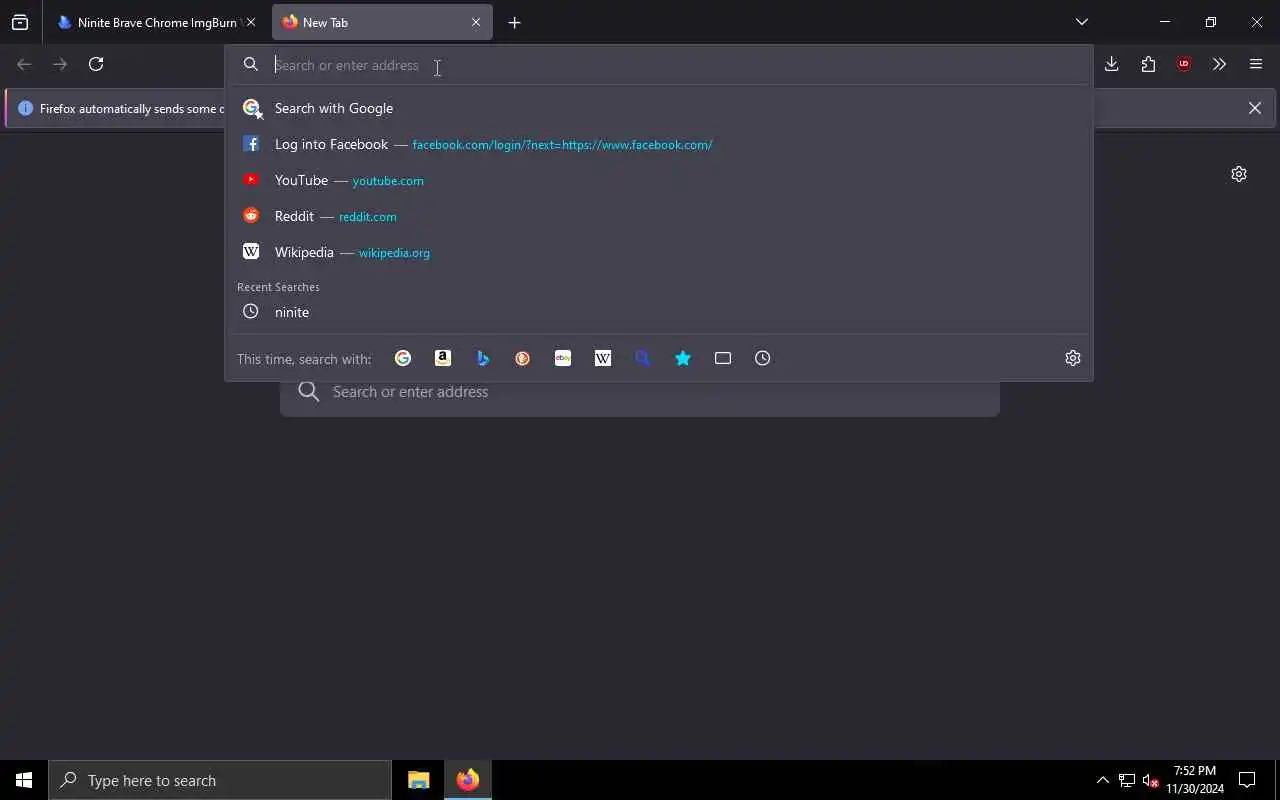The image size is (1280, 800).
Task: Search this time with Amazon
Action: point(443,358)
